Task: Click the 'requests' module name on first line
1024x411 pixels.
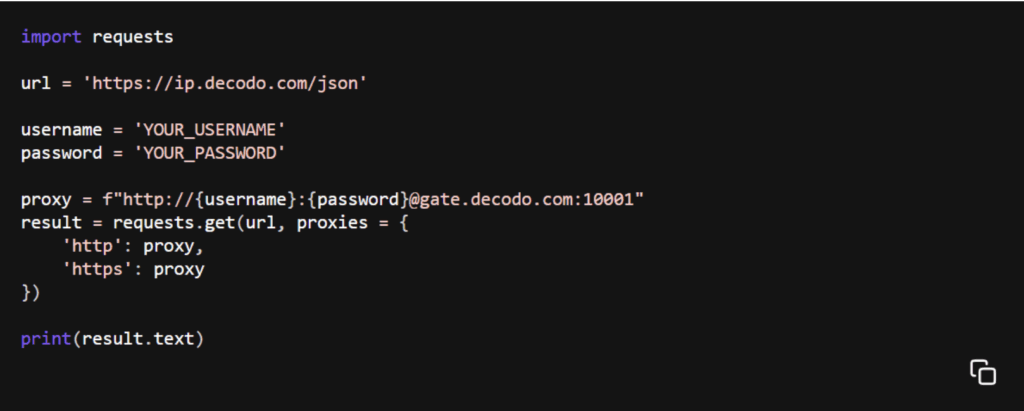Action: tap(132, 37)
